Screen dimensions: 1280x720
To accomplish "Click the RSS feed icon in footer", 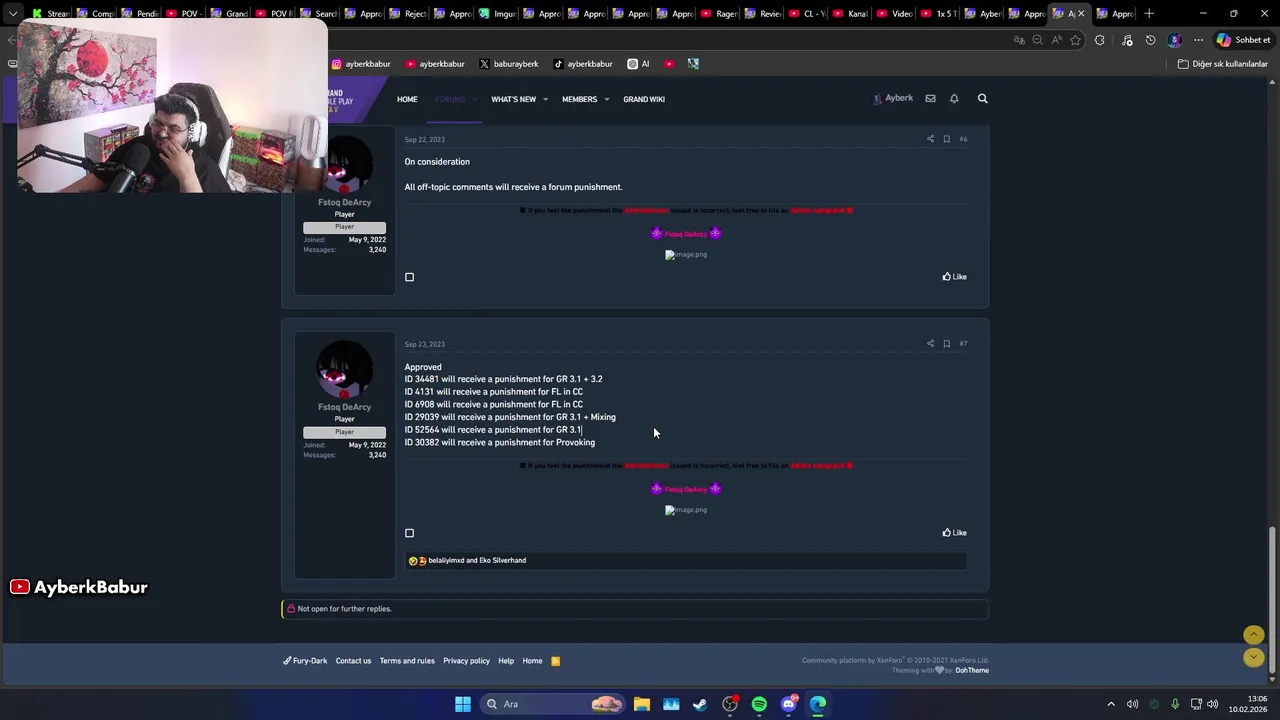I will pyautogui.click(x=555, y=661).
